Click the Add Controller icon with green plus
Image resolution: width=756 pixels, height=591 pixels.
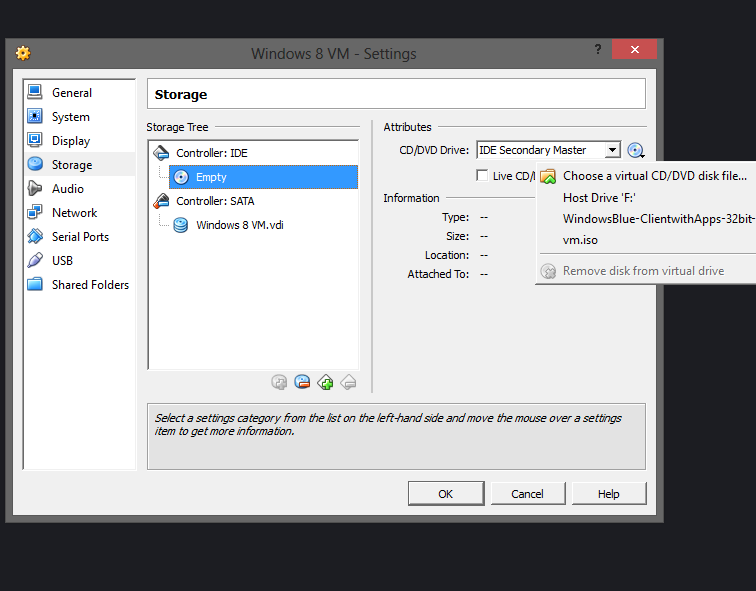[325, 382]
